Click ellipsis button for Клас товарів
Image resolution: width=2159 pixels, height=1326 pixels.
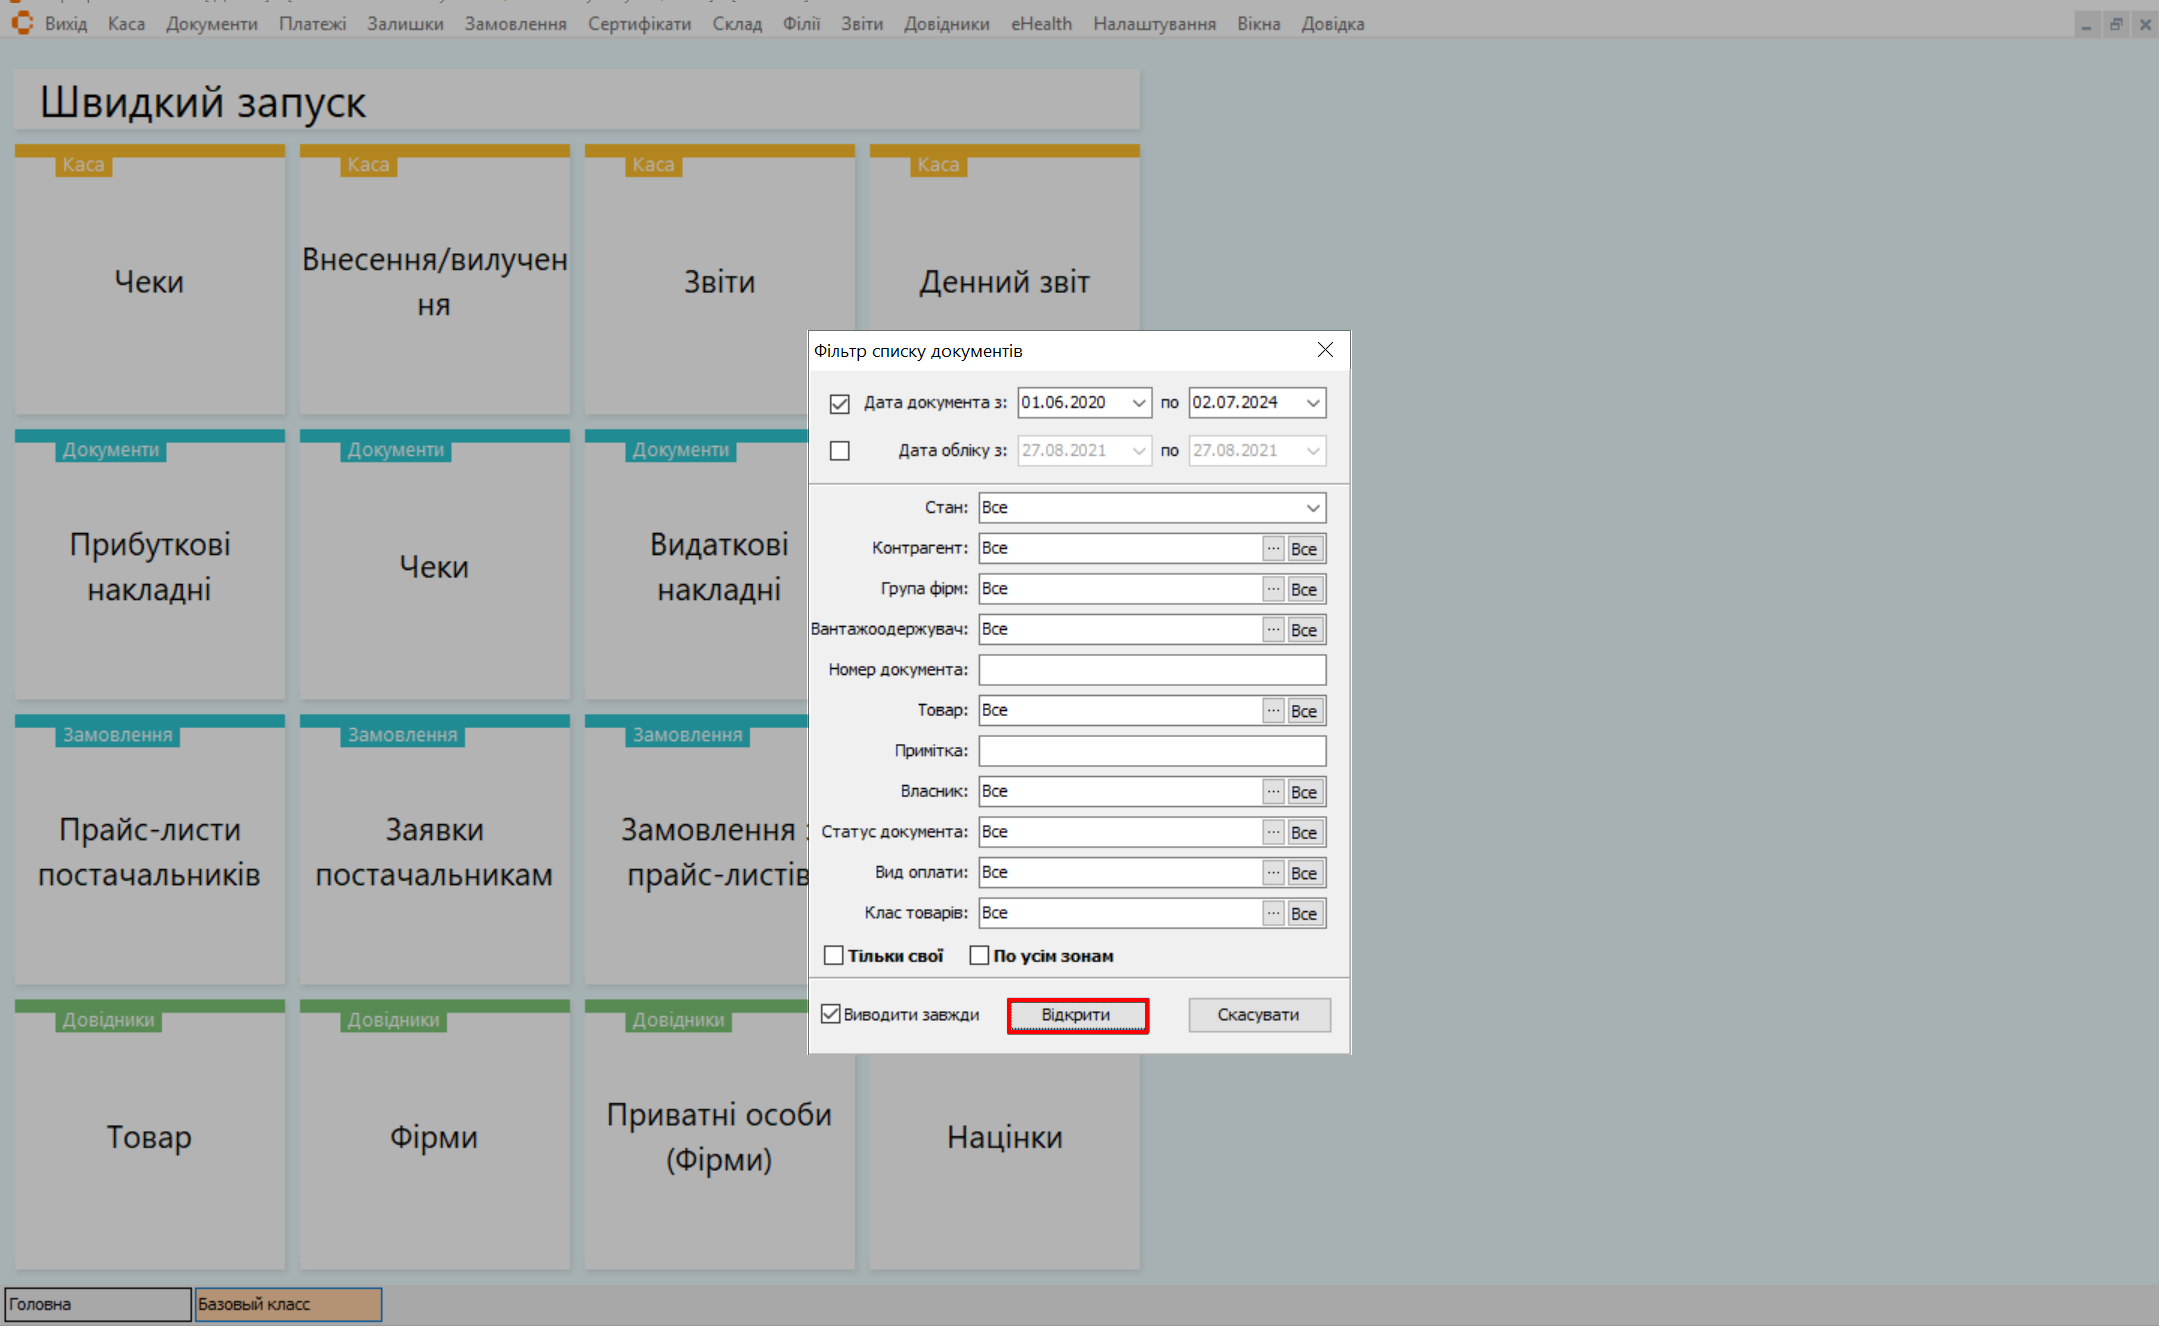[1272, 913]
